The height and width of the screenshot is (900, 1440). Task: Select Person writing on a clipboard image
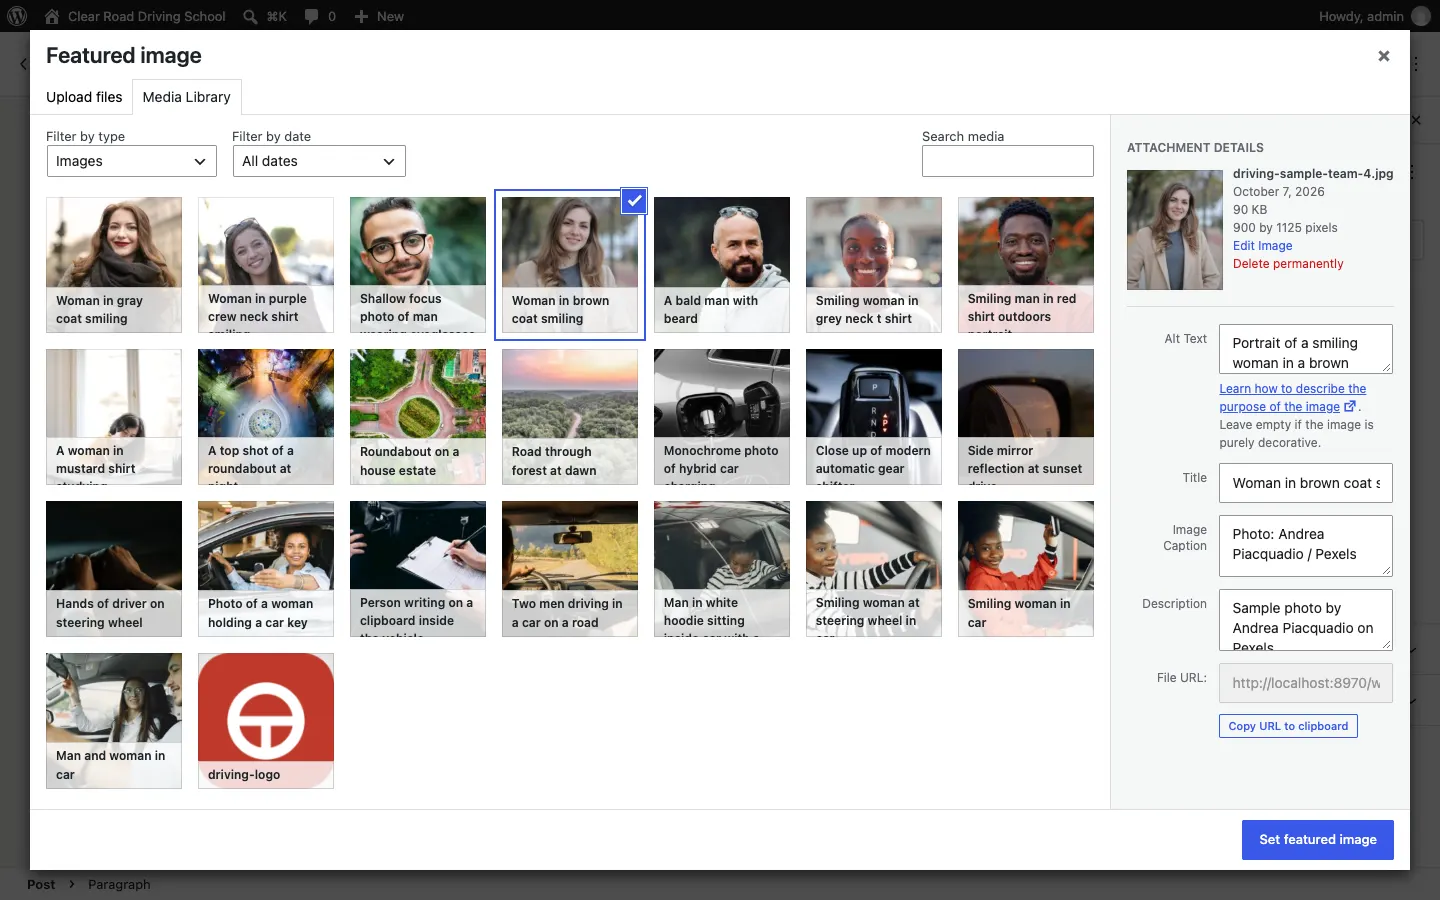(418, 569)
